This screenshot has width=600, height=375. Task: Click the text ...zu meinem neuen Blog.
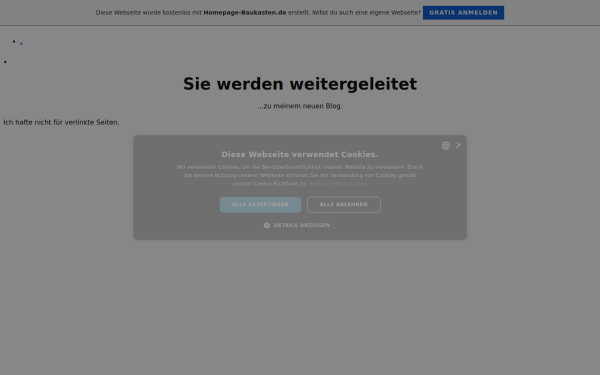point(300,106)
